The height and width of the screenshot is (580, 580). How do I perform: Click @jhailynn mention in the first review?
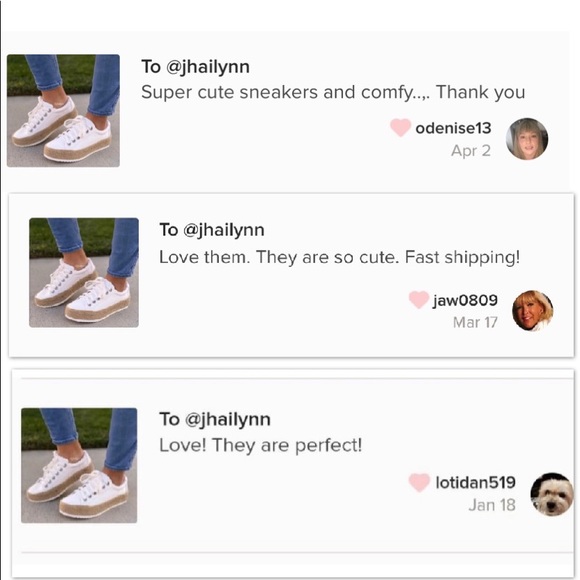(x=208, y=67)
